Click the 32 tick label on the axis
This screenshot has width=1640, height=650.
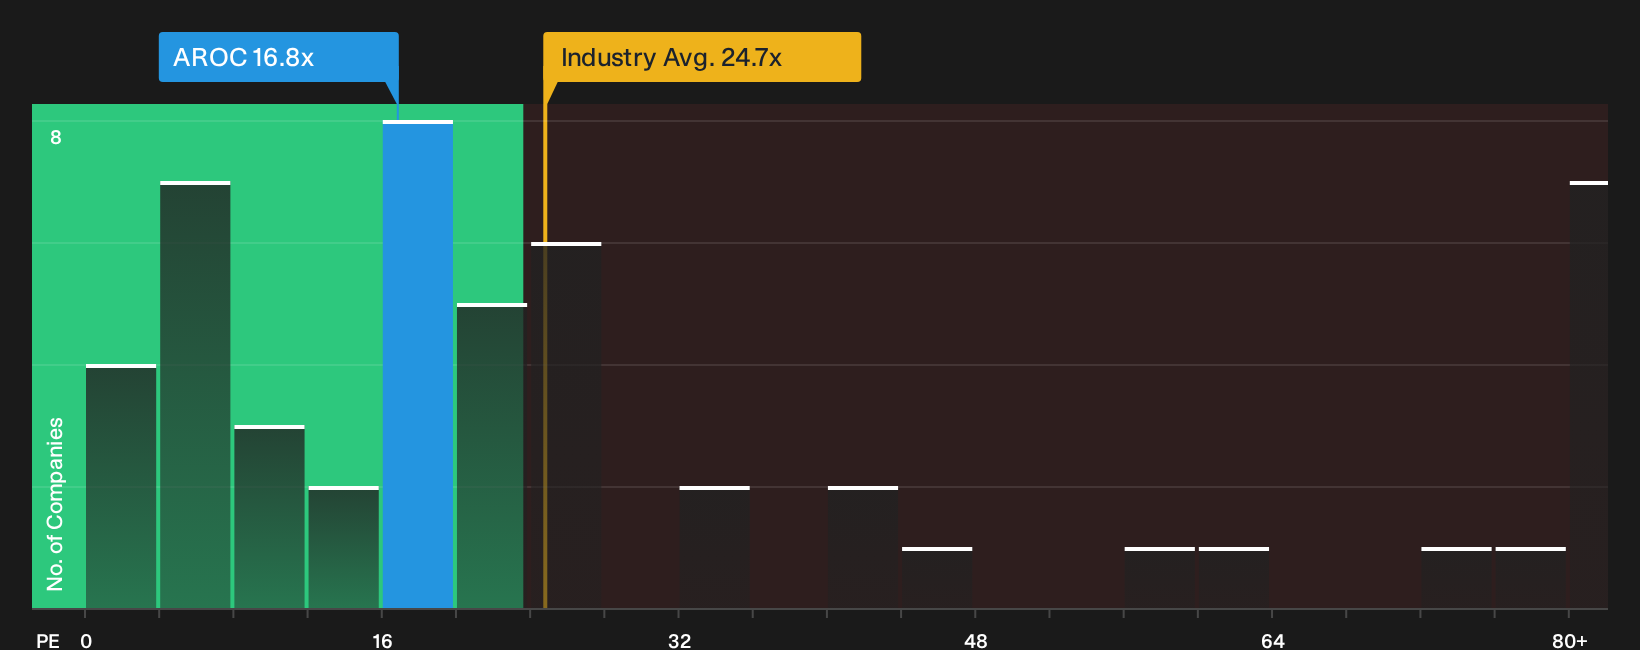[679, 640]
